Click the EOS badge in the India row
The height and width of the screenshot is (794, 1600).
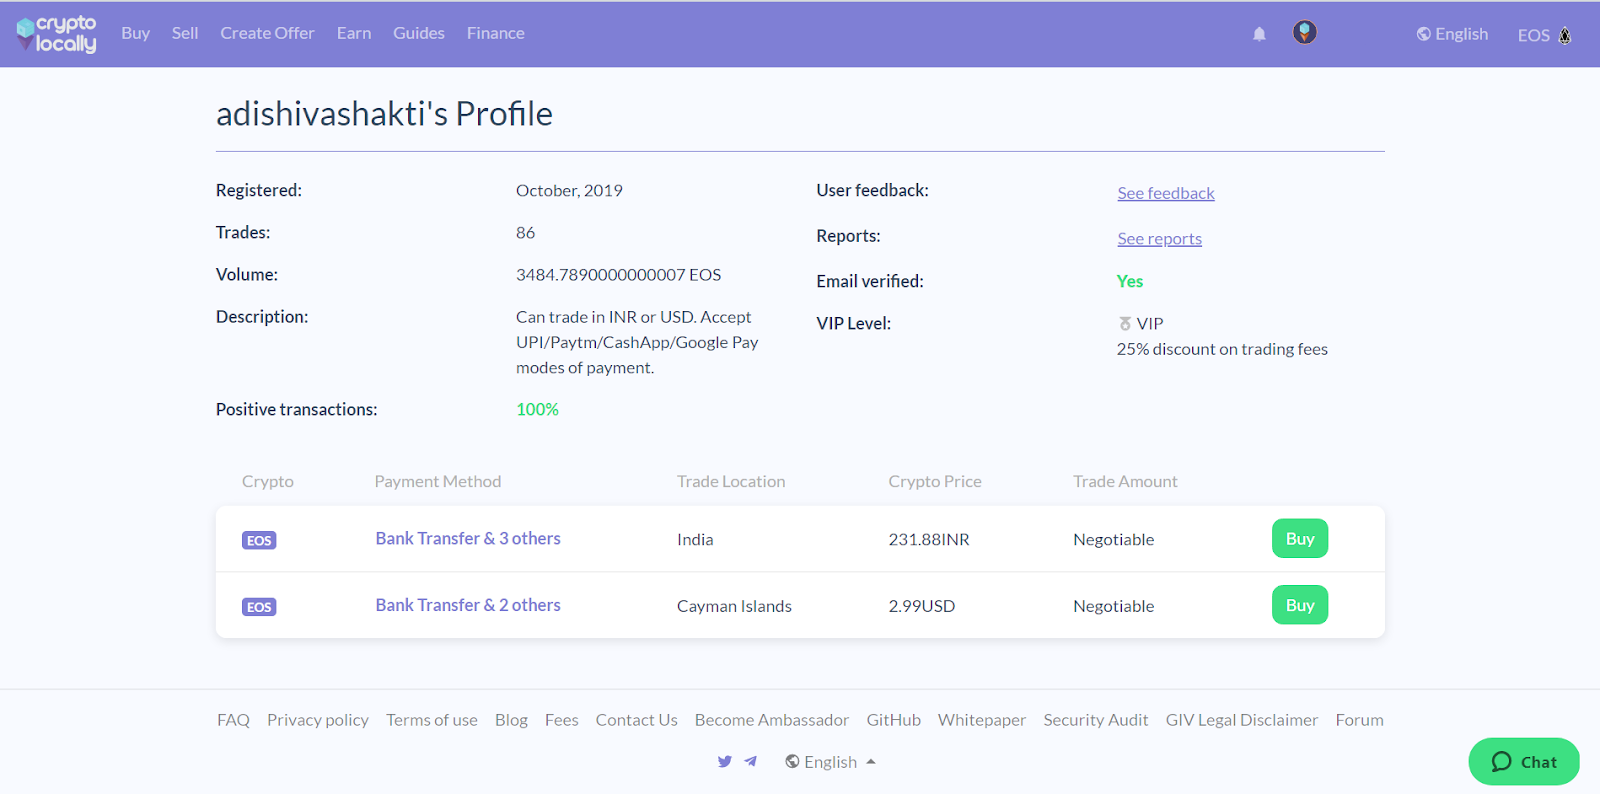pyautogui.click(x=259, y=540)
